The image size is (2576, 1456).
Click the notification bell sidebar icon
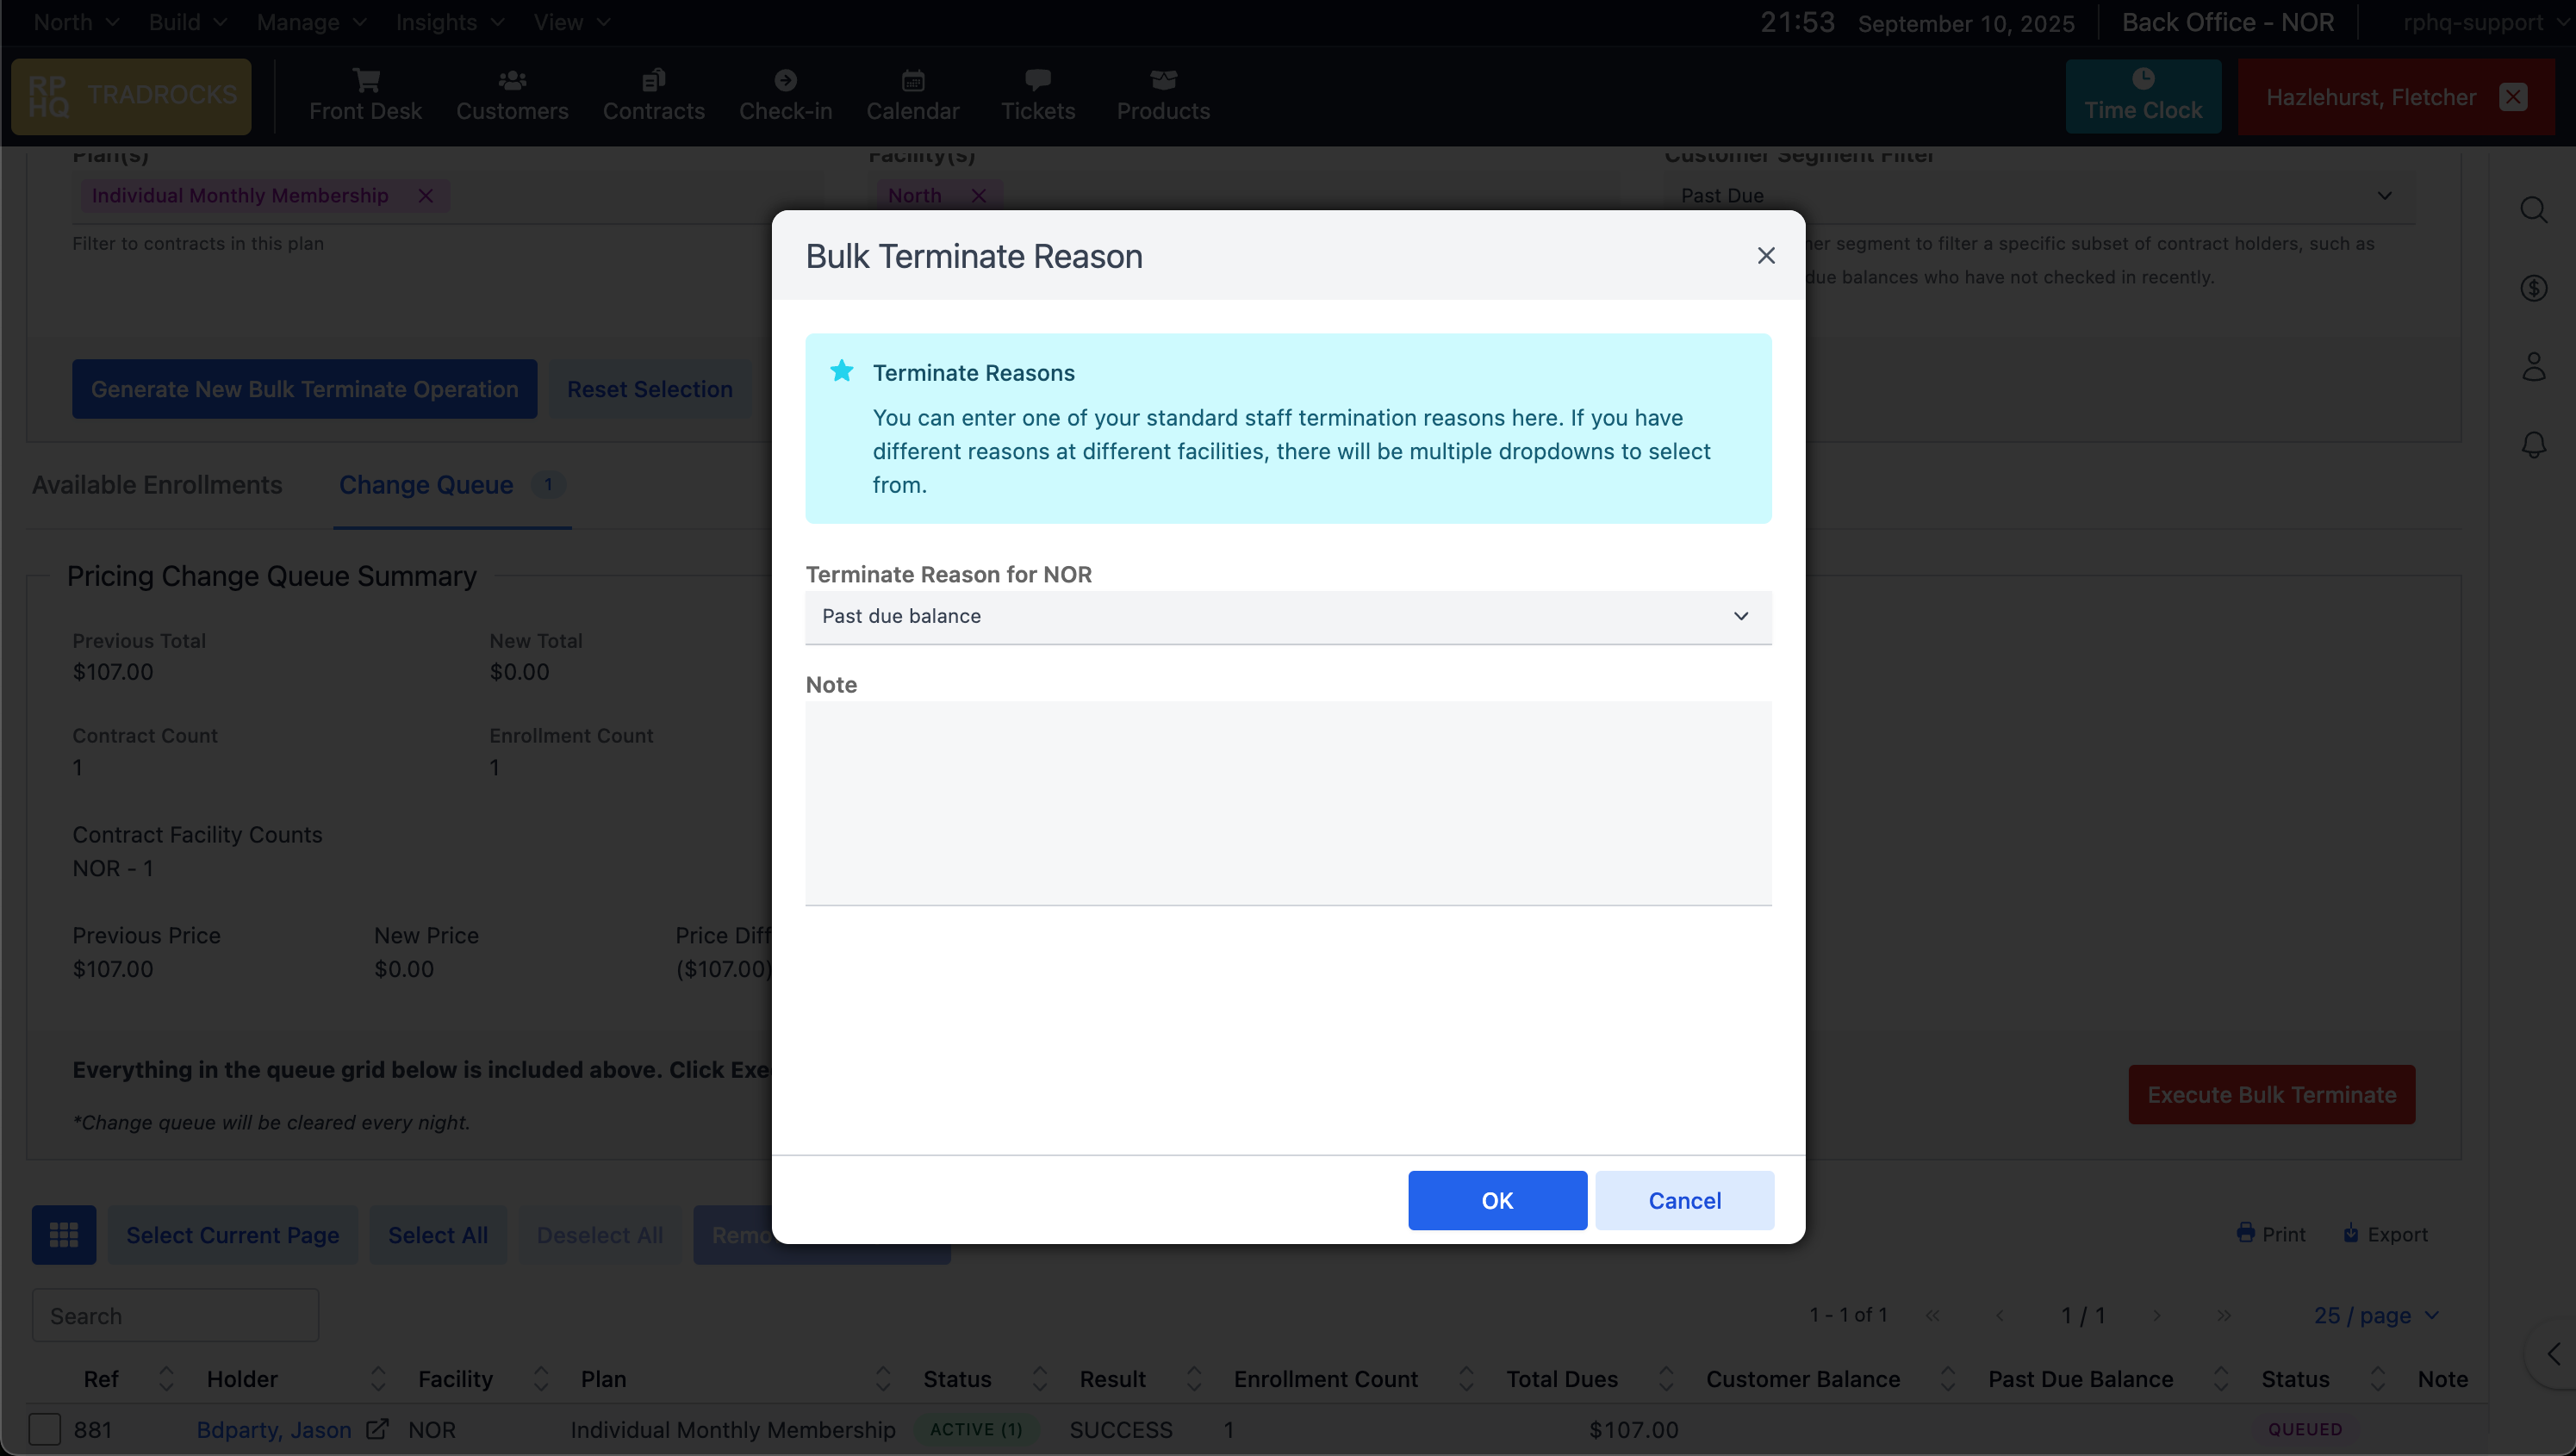2533,444
